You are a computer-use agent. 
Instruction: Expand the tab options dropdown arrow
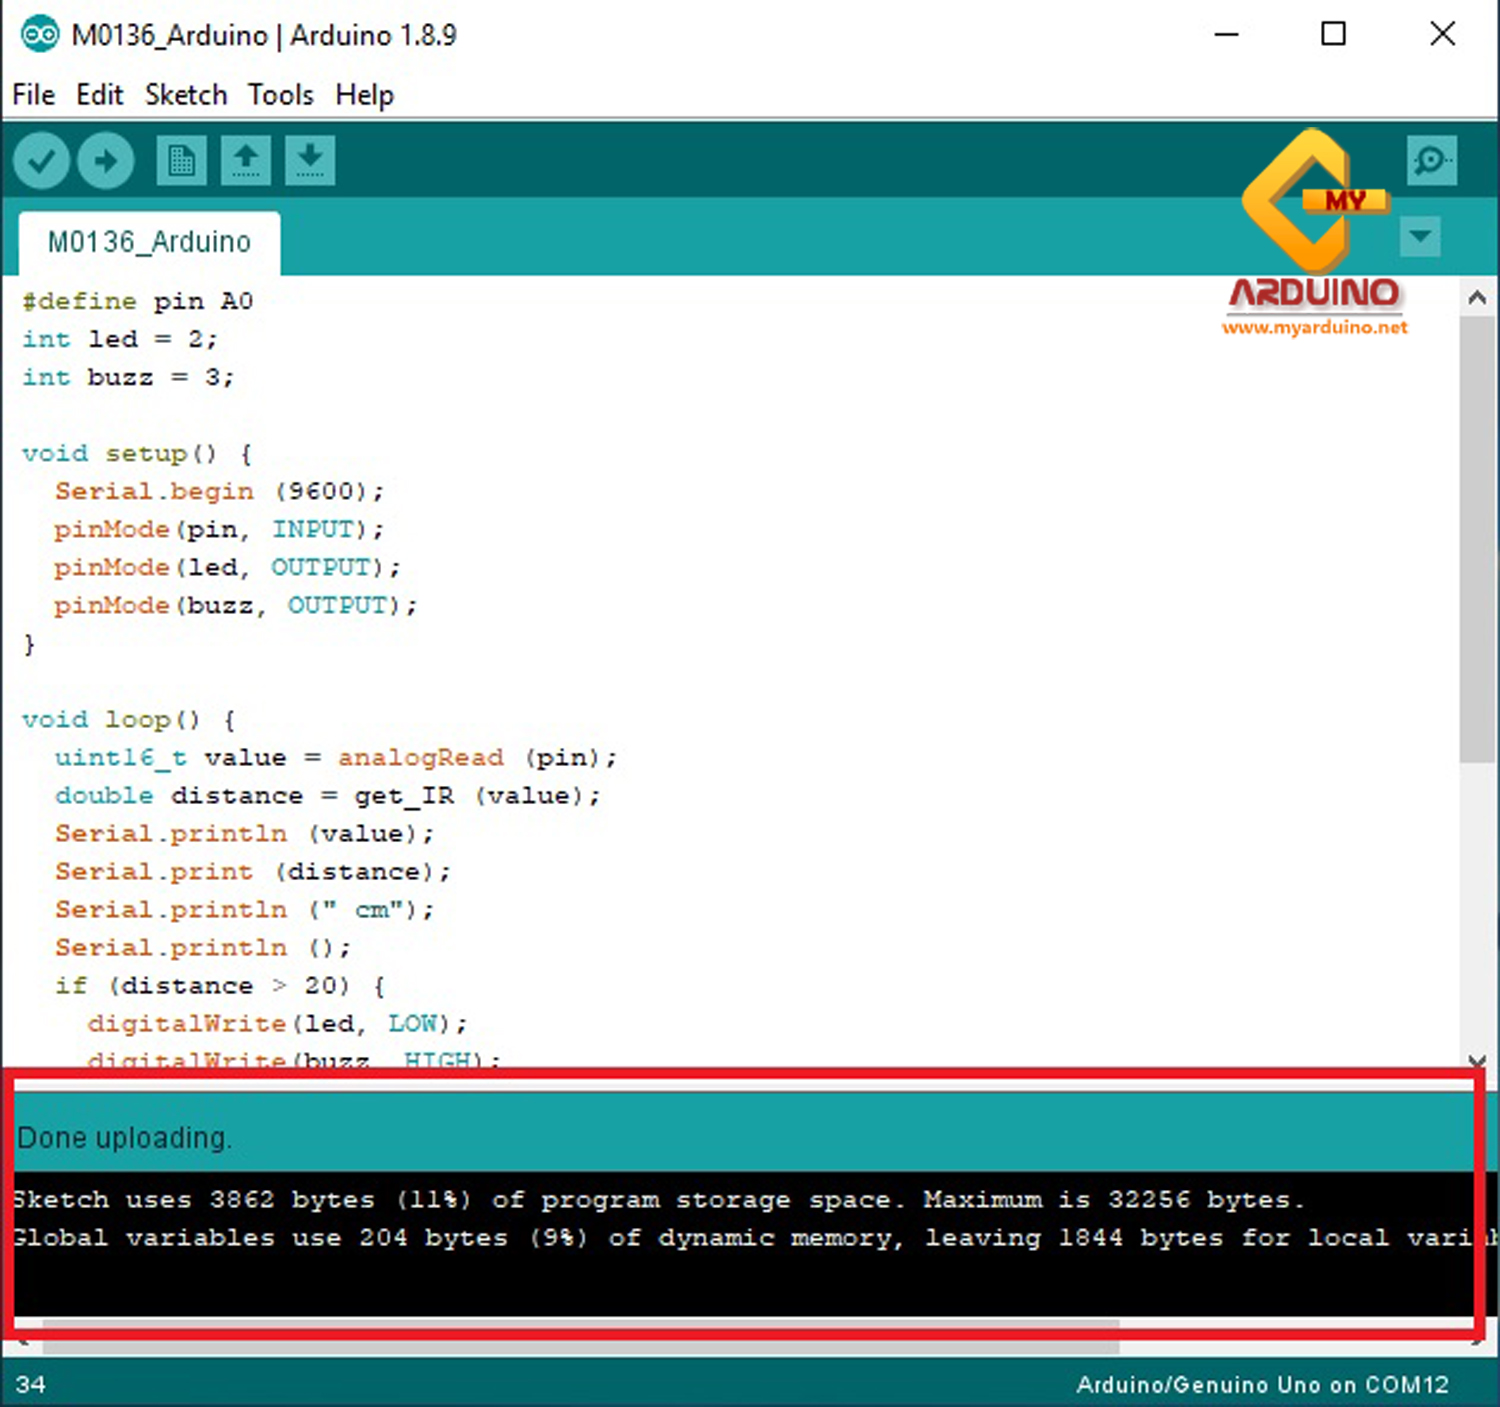tap(1420, 237)
